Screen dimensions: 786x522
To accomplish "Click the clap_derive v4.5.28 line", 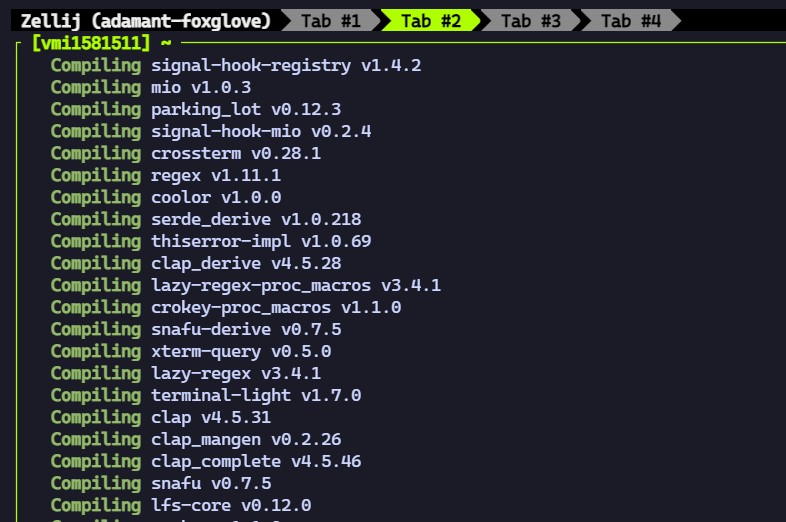I will pyautogui.click(x=245, y=263).
